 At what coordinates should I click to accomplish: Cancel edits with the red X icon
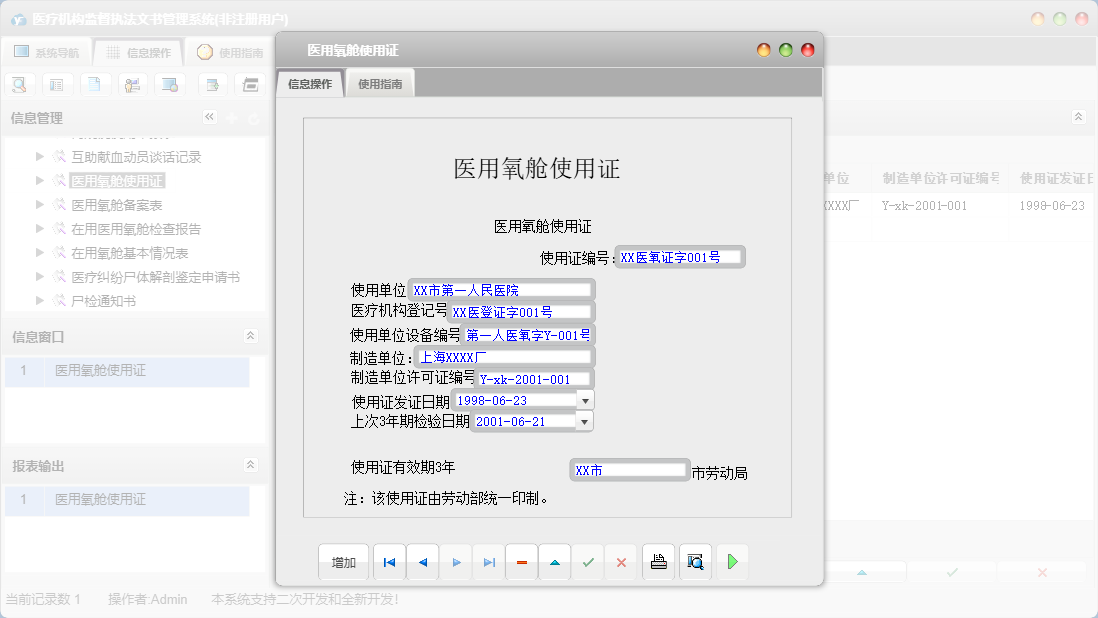(621, 563)
